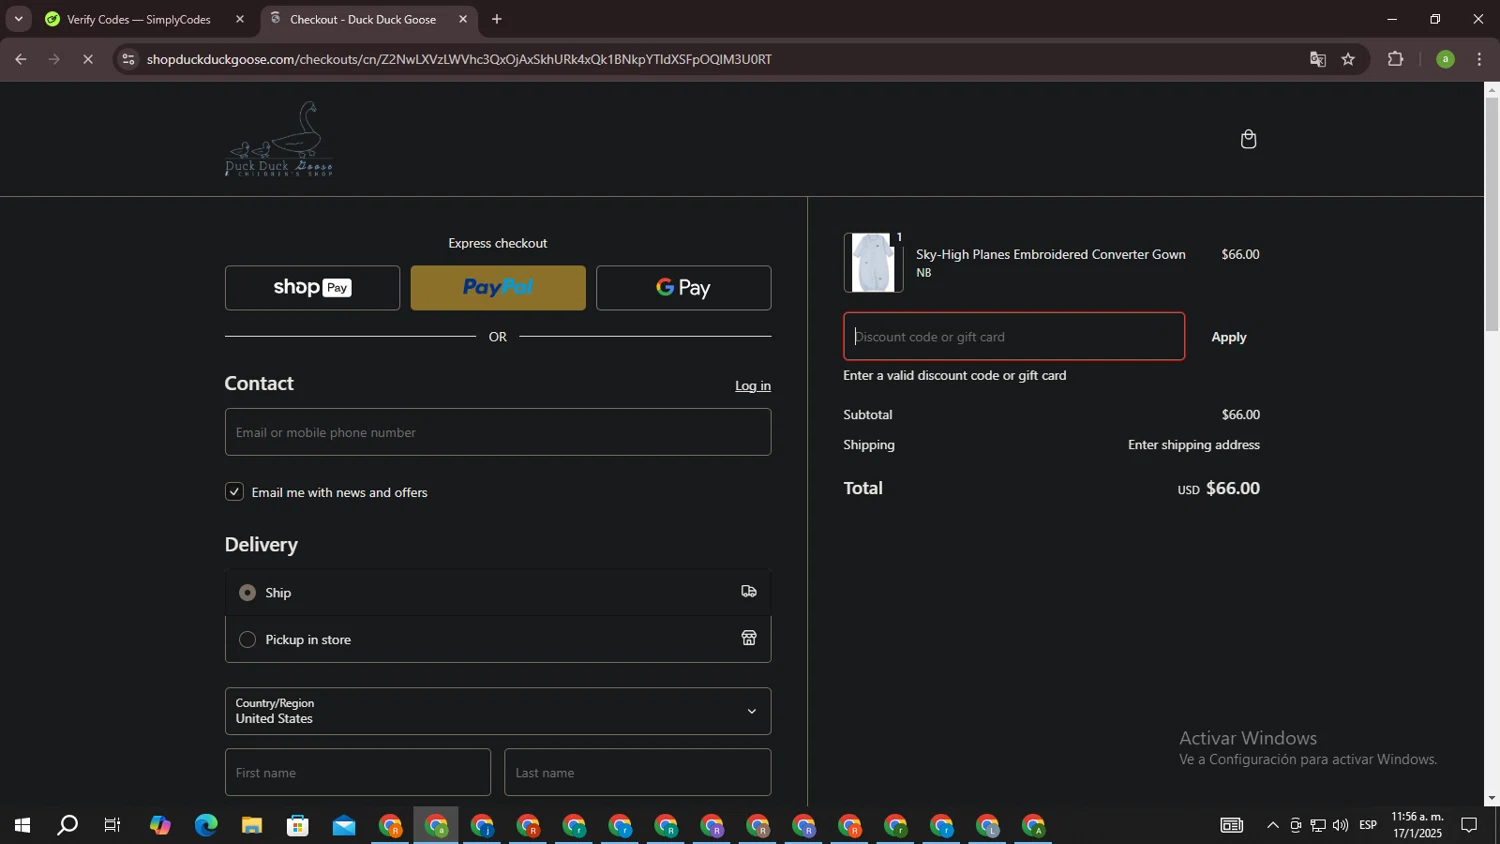Click the First name field
Image resolution: width=1500 pixels, height=844 pixels.
pyautogui.click(x=358, y=772)
